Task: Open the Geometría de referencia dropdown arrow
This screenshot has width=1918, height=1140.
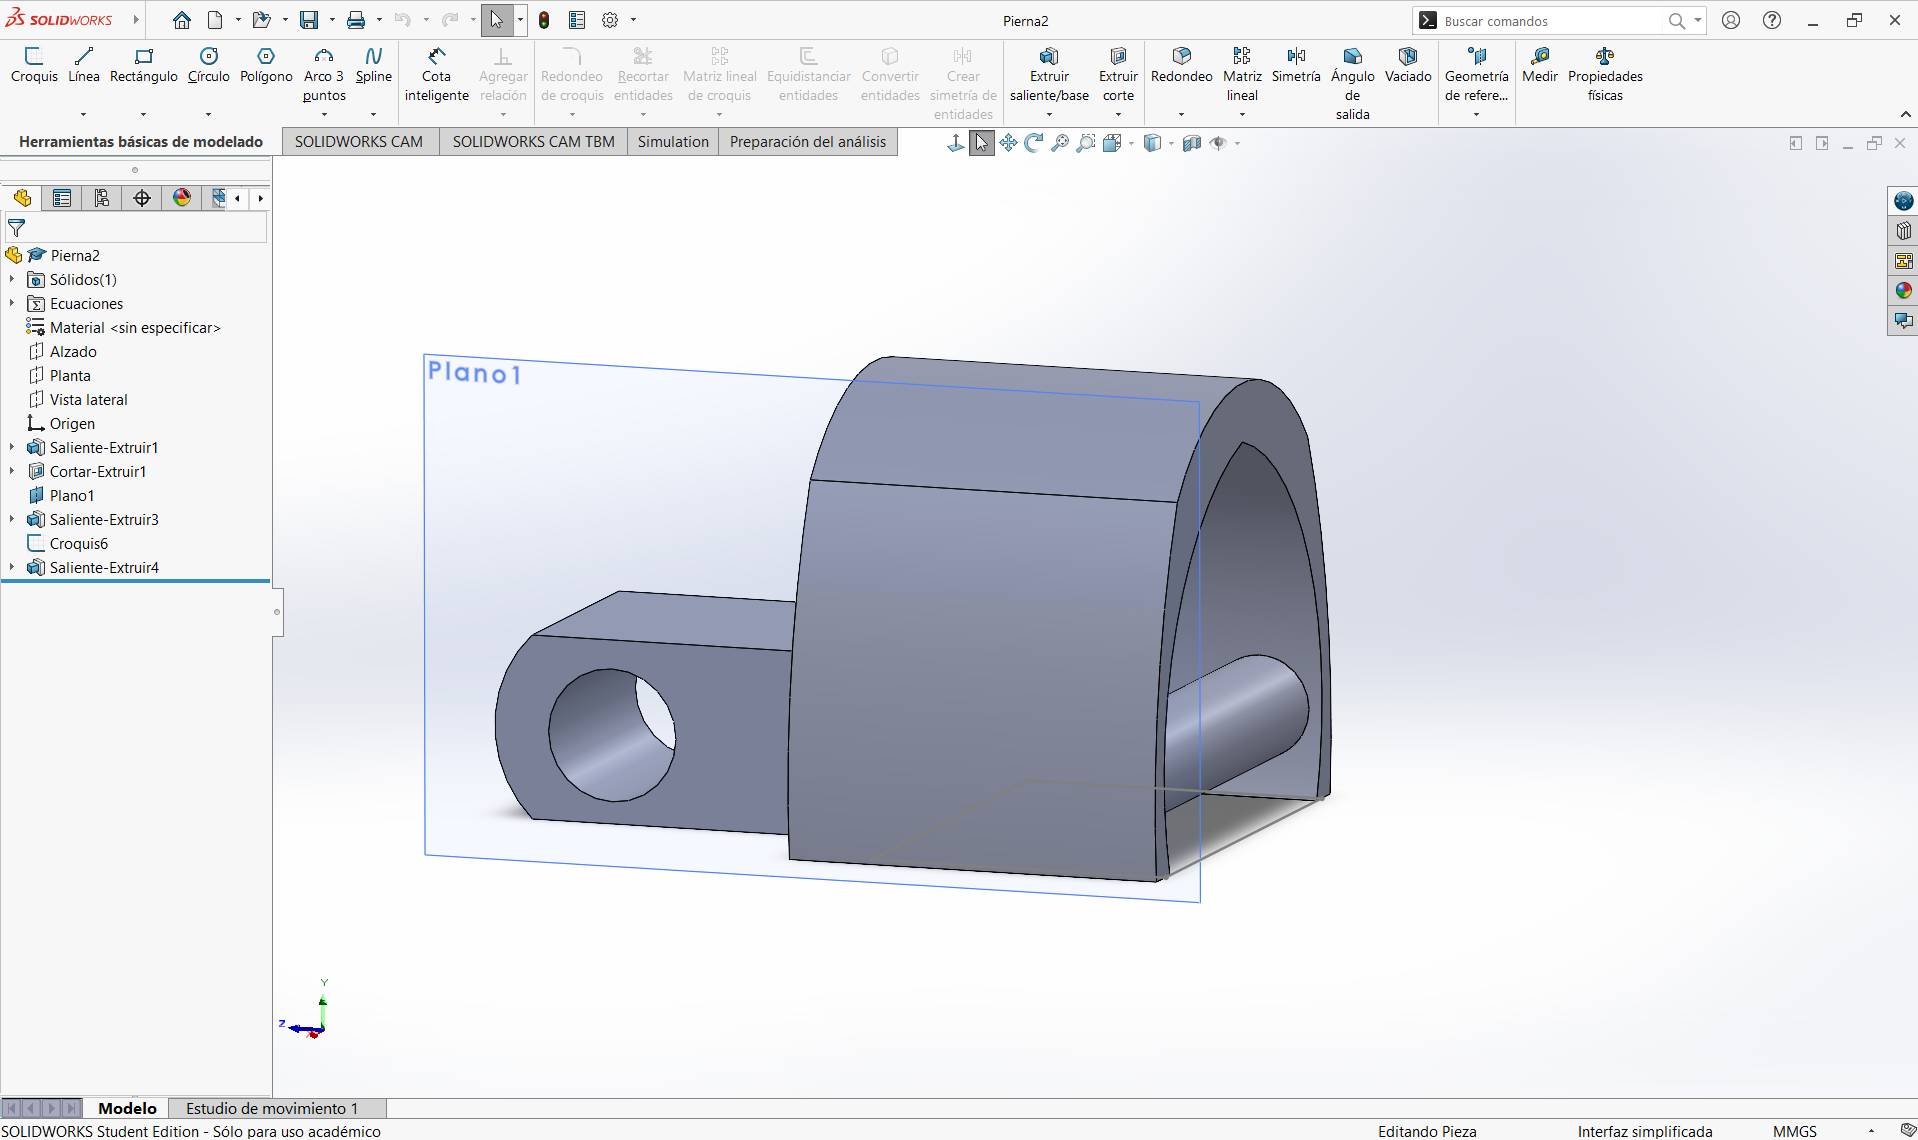Action: (1476, 114)
